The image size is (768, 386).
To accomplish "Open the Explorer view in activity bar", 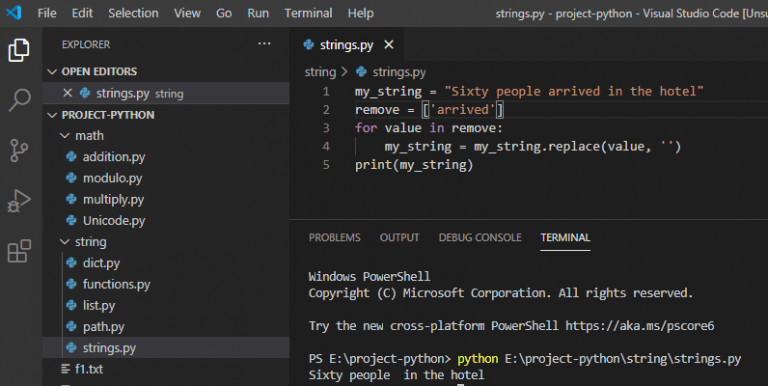I will pyautogui.click(x=19, y=50).
